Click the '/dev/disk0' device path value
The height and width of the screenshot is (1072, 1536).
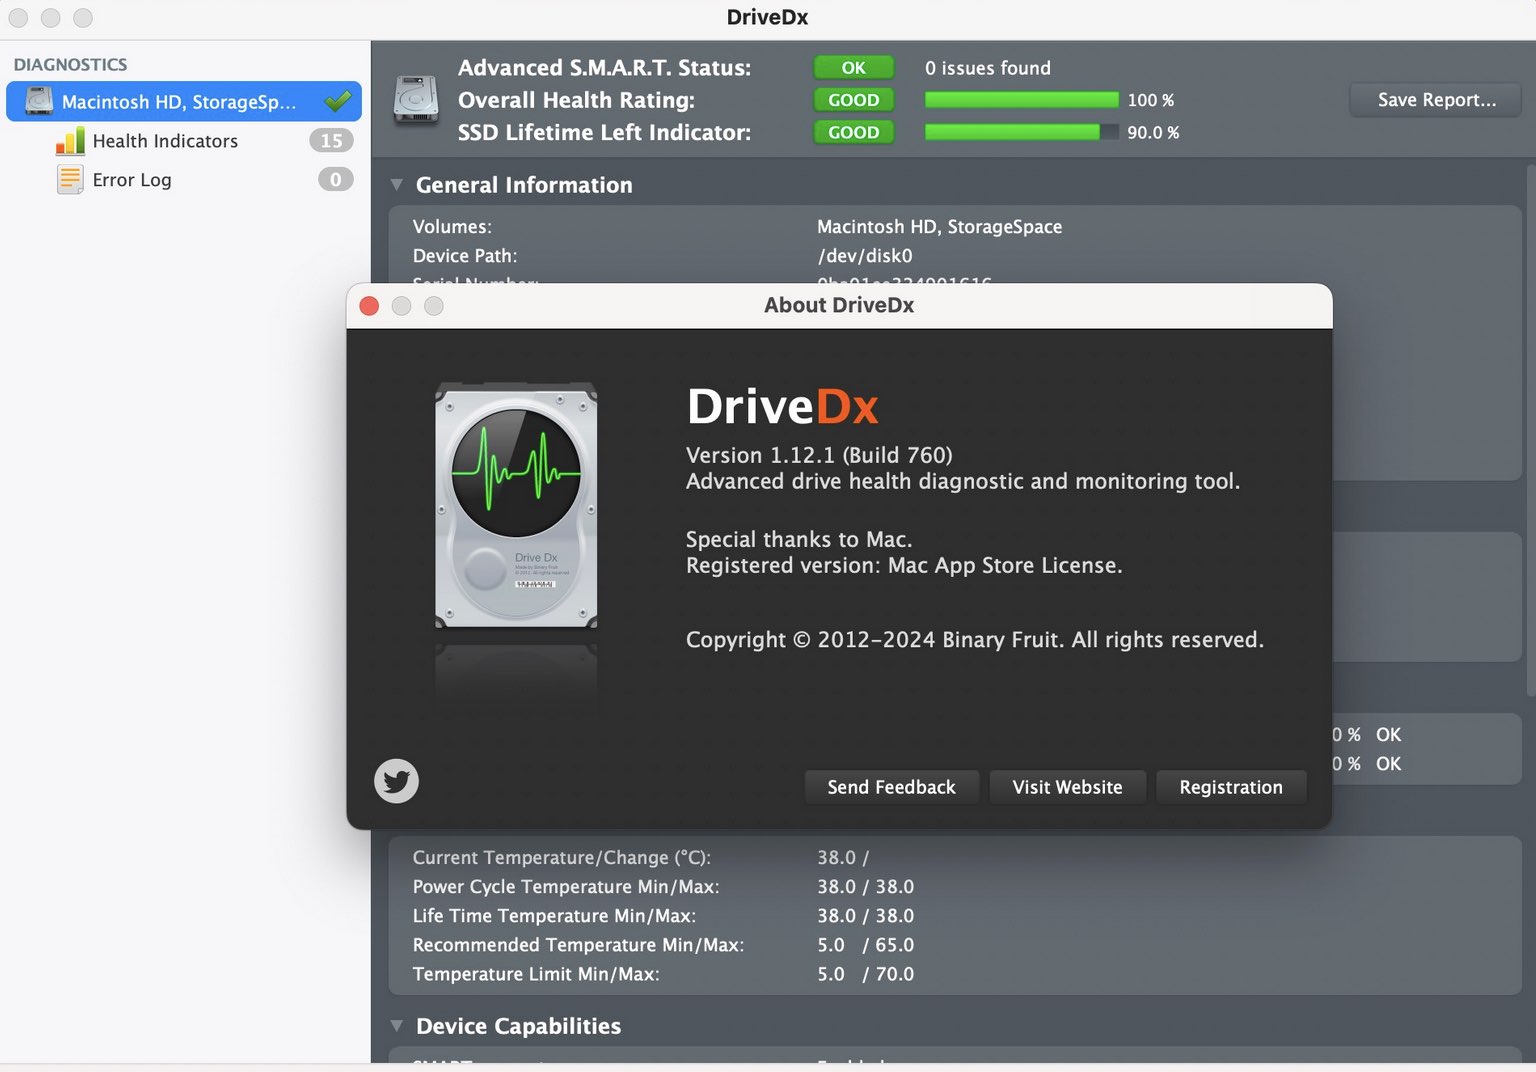pos(865,256)
